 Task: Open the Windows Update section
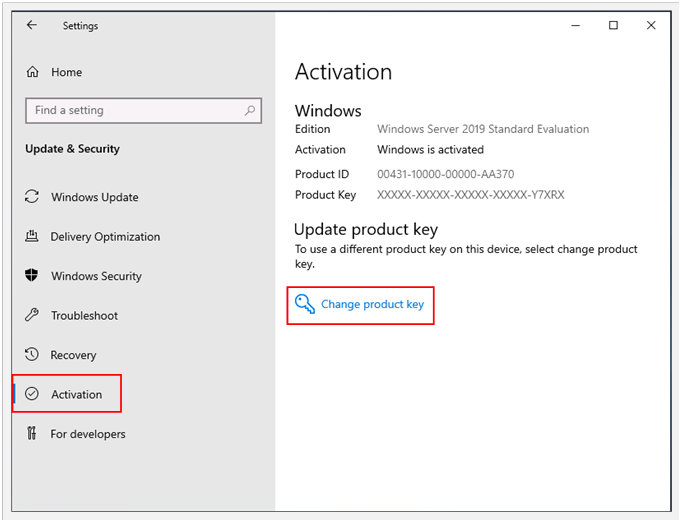(95, 197)
